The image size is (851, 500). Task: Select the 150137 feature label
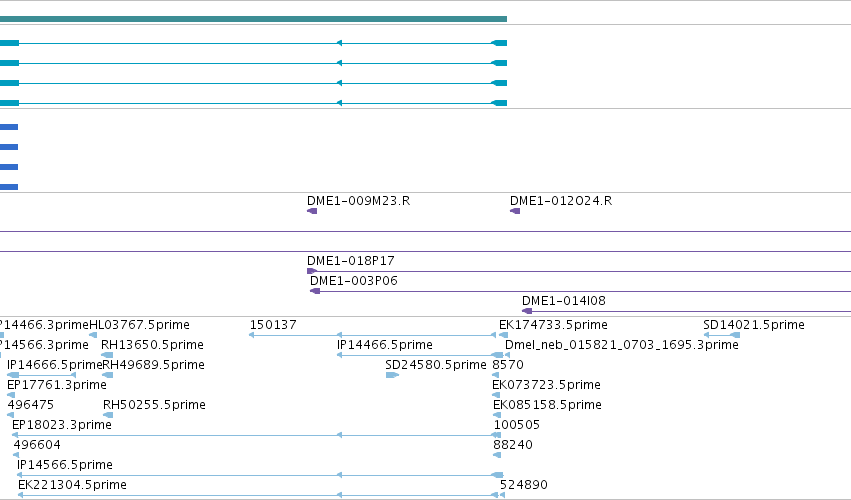coord(273,325)
